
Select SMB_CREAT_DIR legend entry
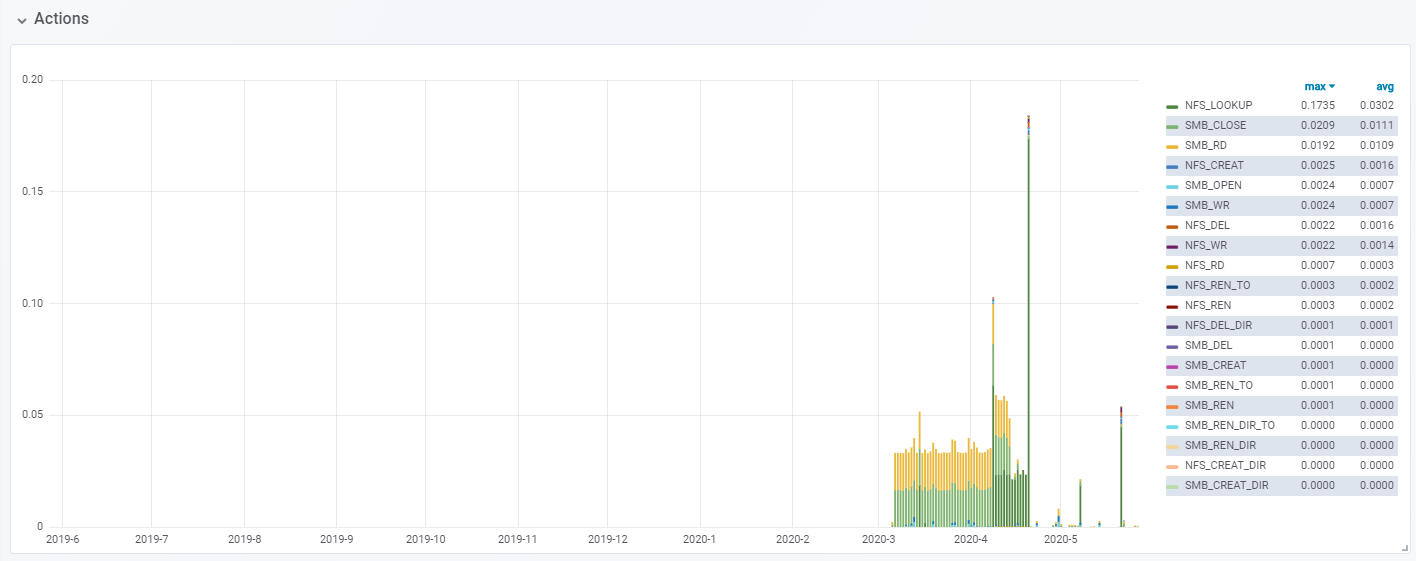tap(1226, 485)
